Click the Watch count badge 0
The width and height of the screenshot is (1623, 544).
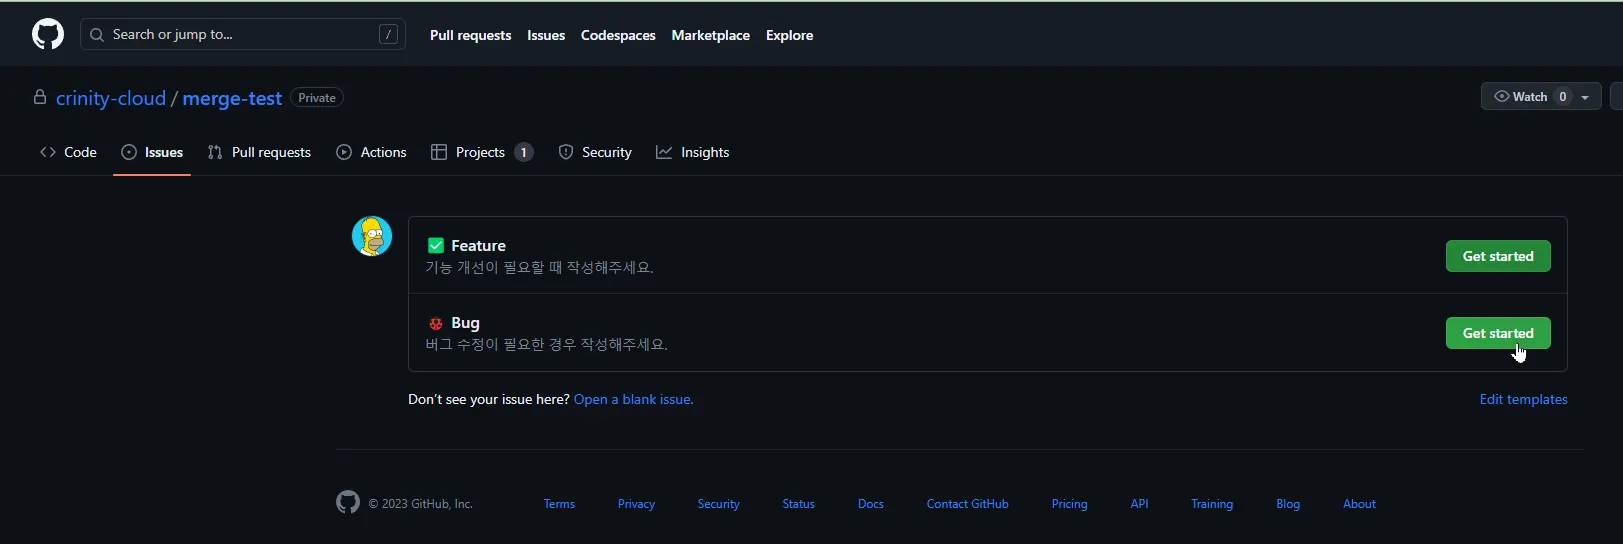1563,96
